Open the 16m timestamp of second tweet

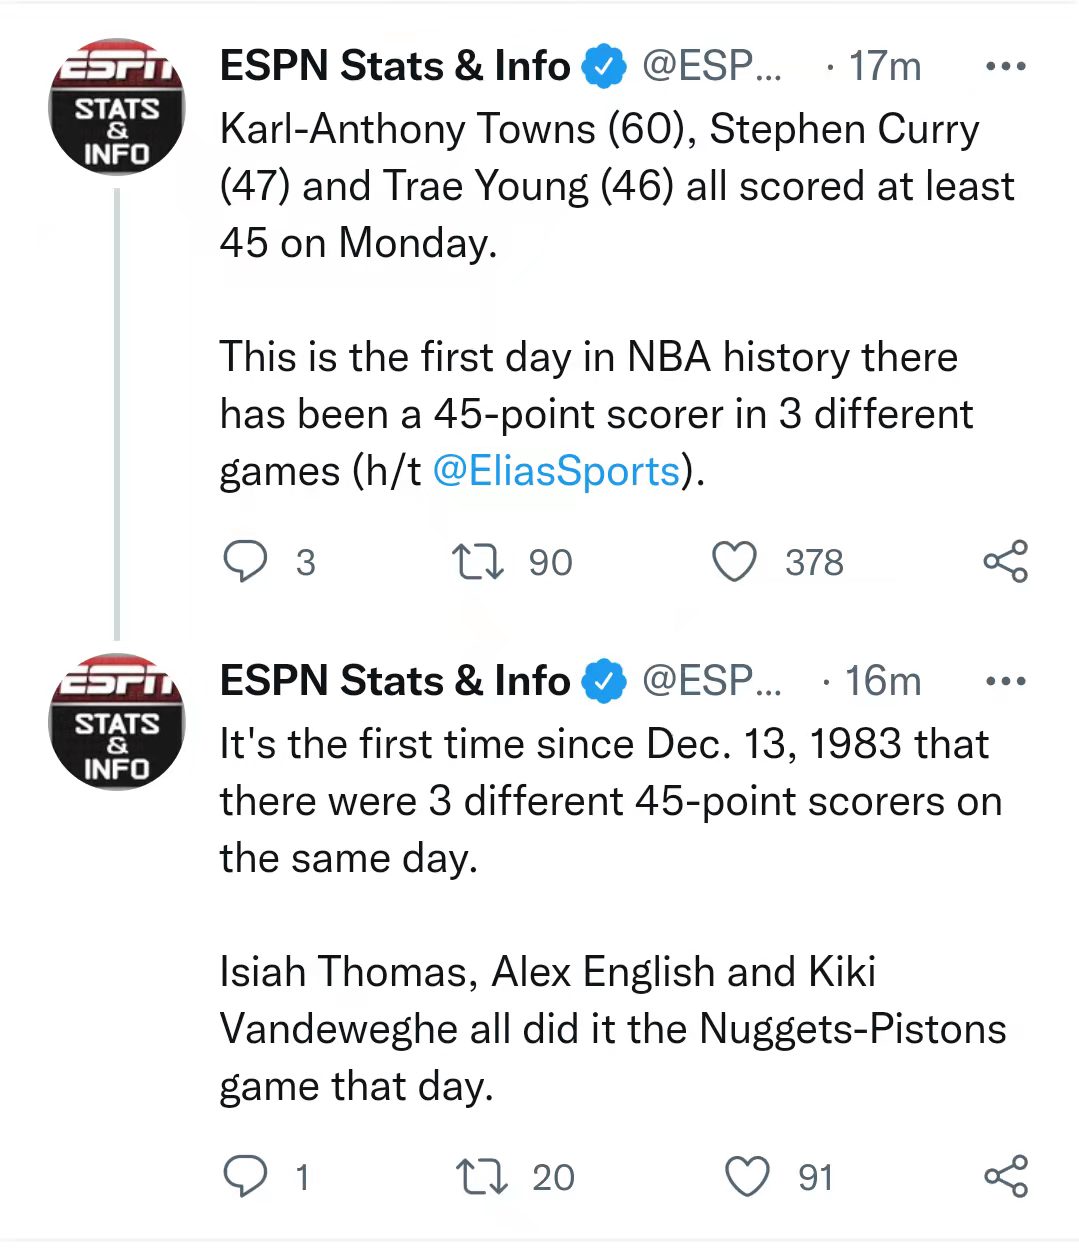(x=882, y=682)
